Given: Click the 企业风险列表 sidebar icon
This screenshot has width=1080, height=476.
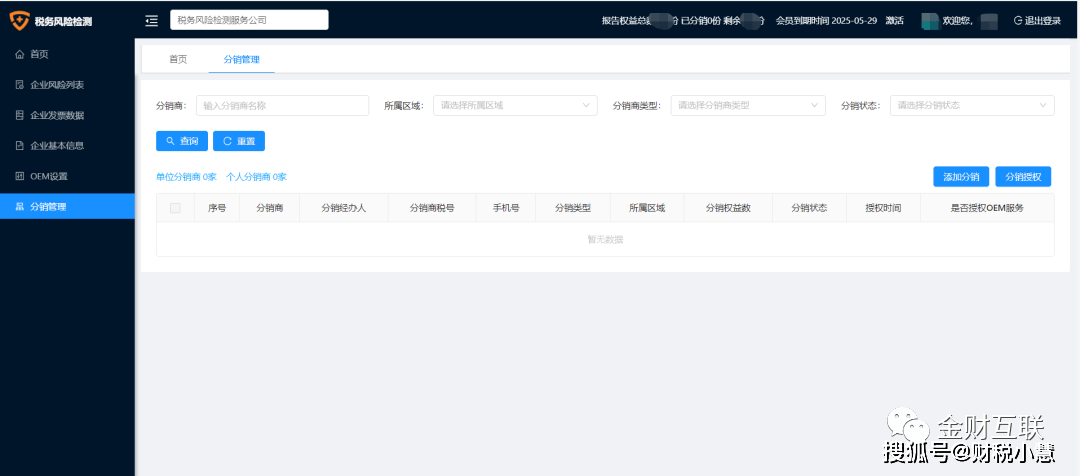Looking at the screenshot, I should pyautogui.click(x=20, y=85).
